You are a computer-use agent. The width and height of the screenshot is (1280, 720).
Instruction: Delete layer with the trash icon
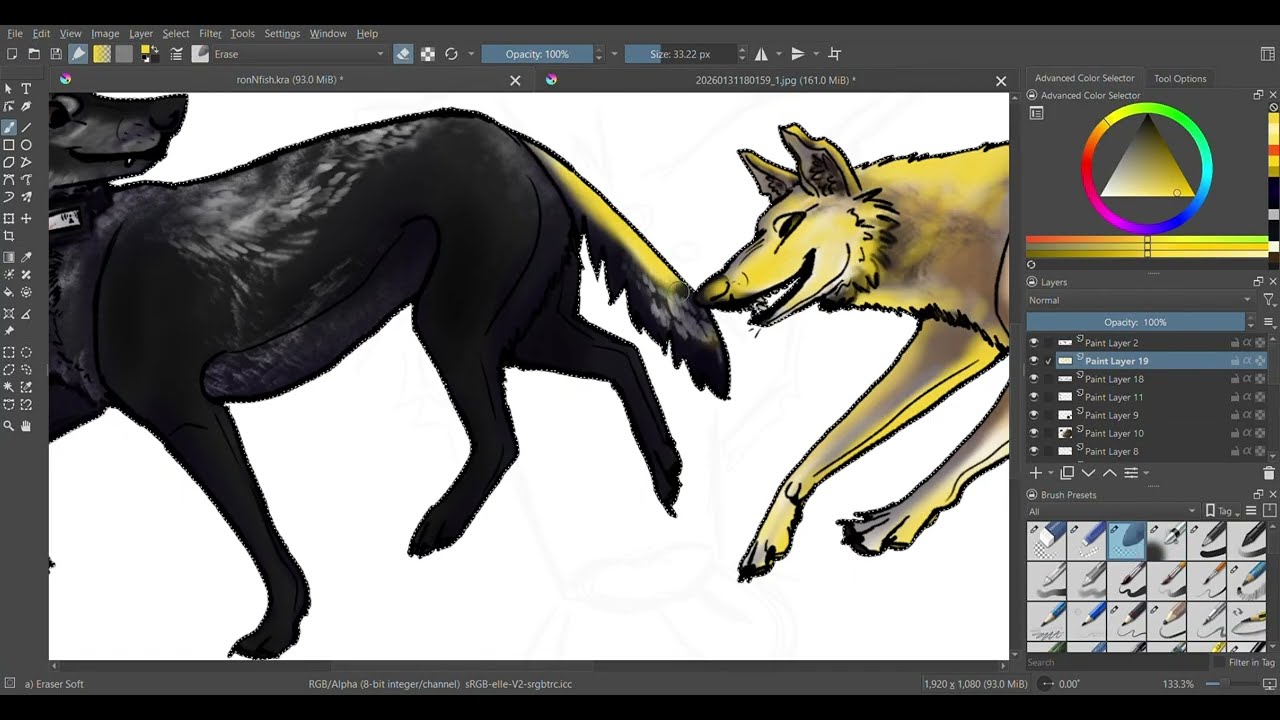(x=1269, y=473)
